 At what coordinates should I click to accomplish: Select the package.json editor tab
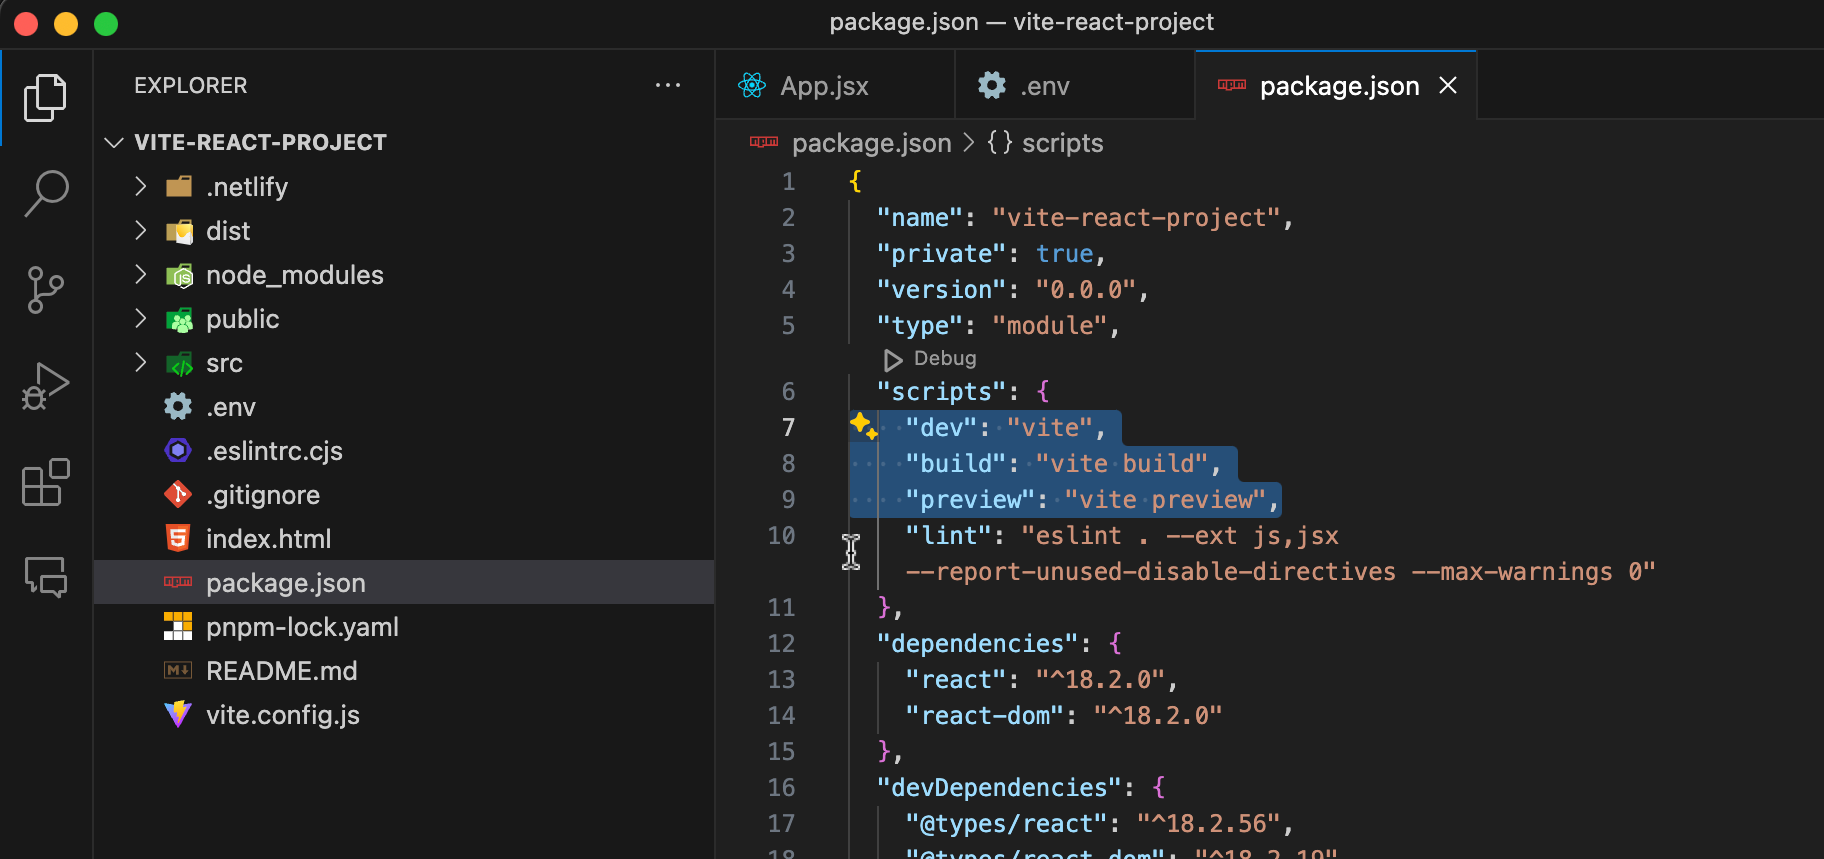1336,85
